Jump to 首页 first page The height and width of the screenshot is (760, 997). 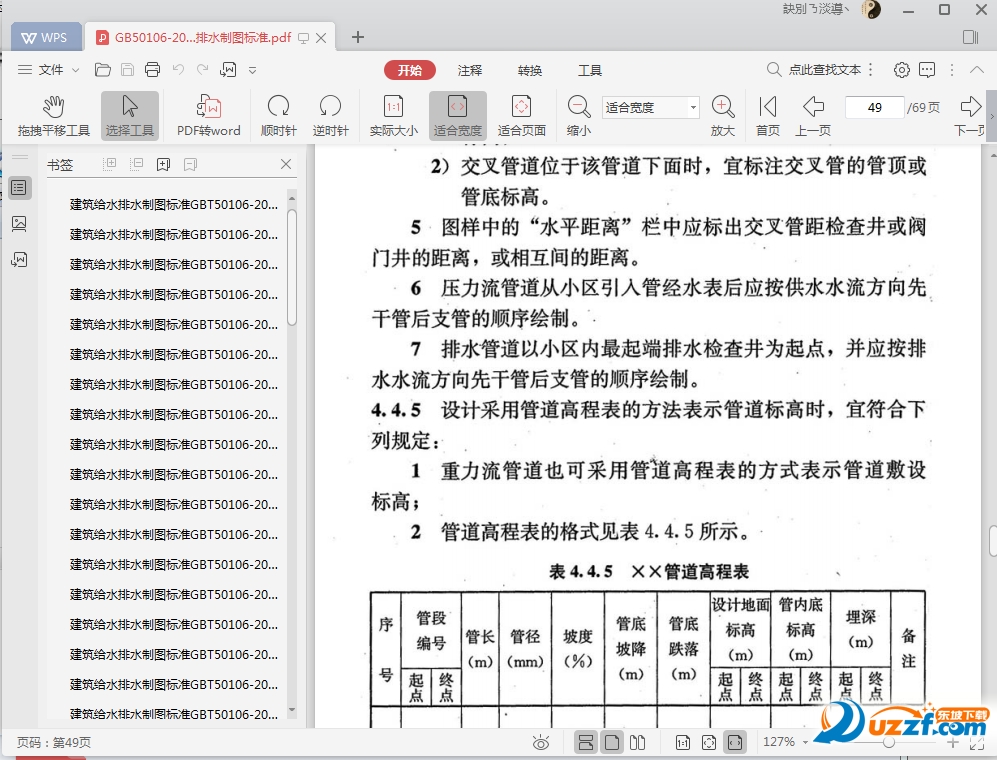coord(767,115)
